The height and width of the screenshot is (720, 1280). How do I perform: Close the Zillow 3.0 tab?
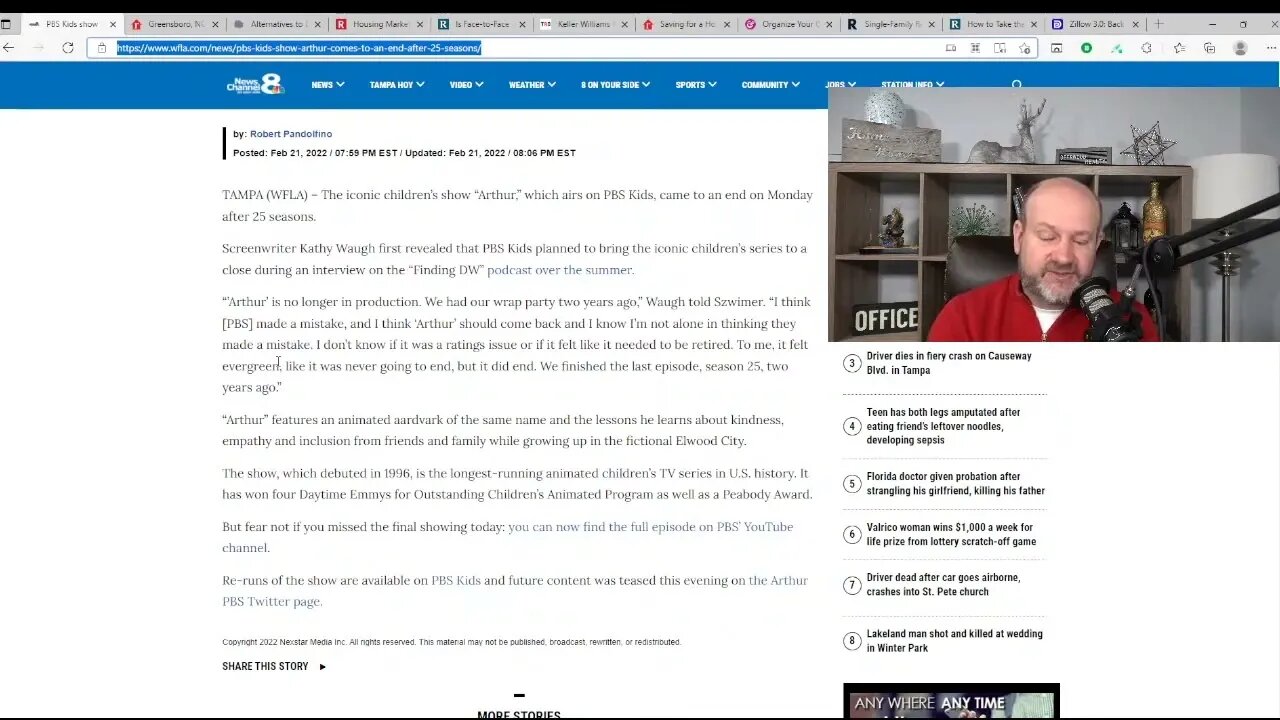coord(1135,24)
